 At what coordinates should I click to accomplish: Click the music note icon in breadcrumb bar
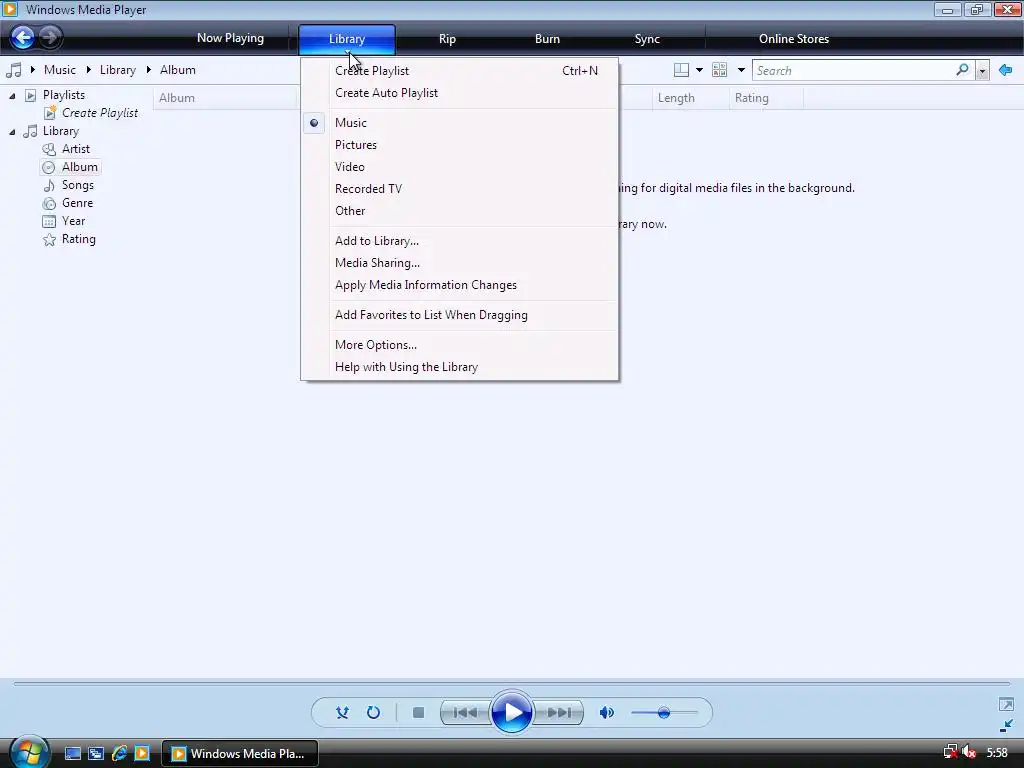[x=14, y=70]
